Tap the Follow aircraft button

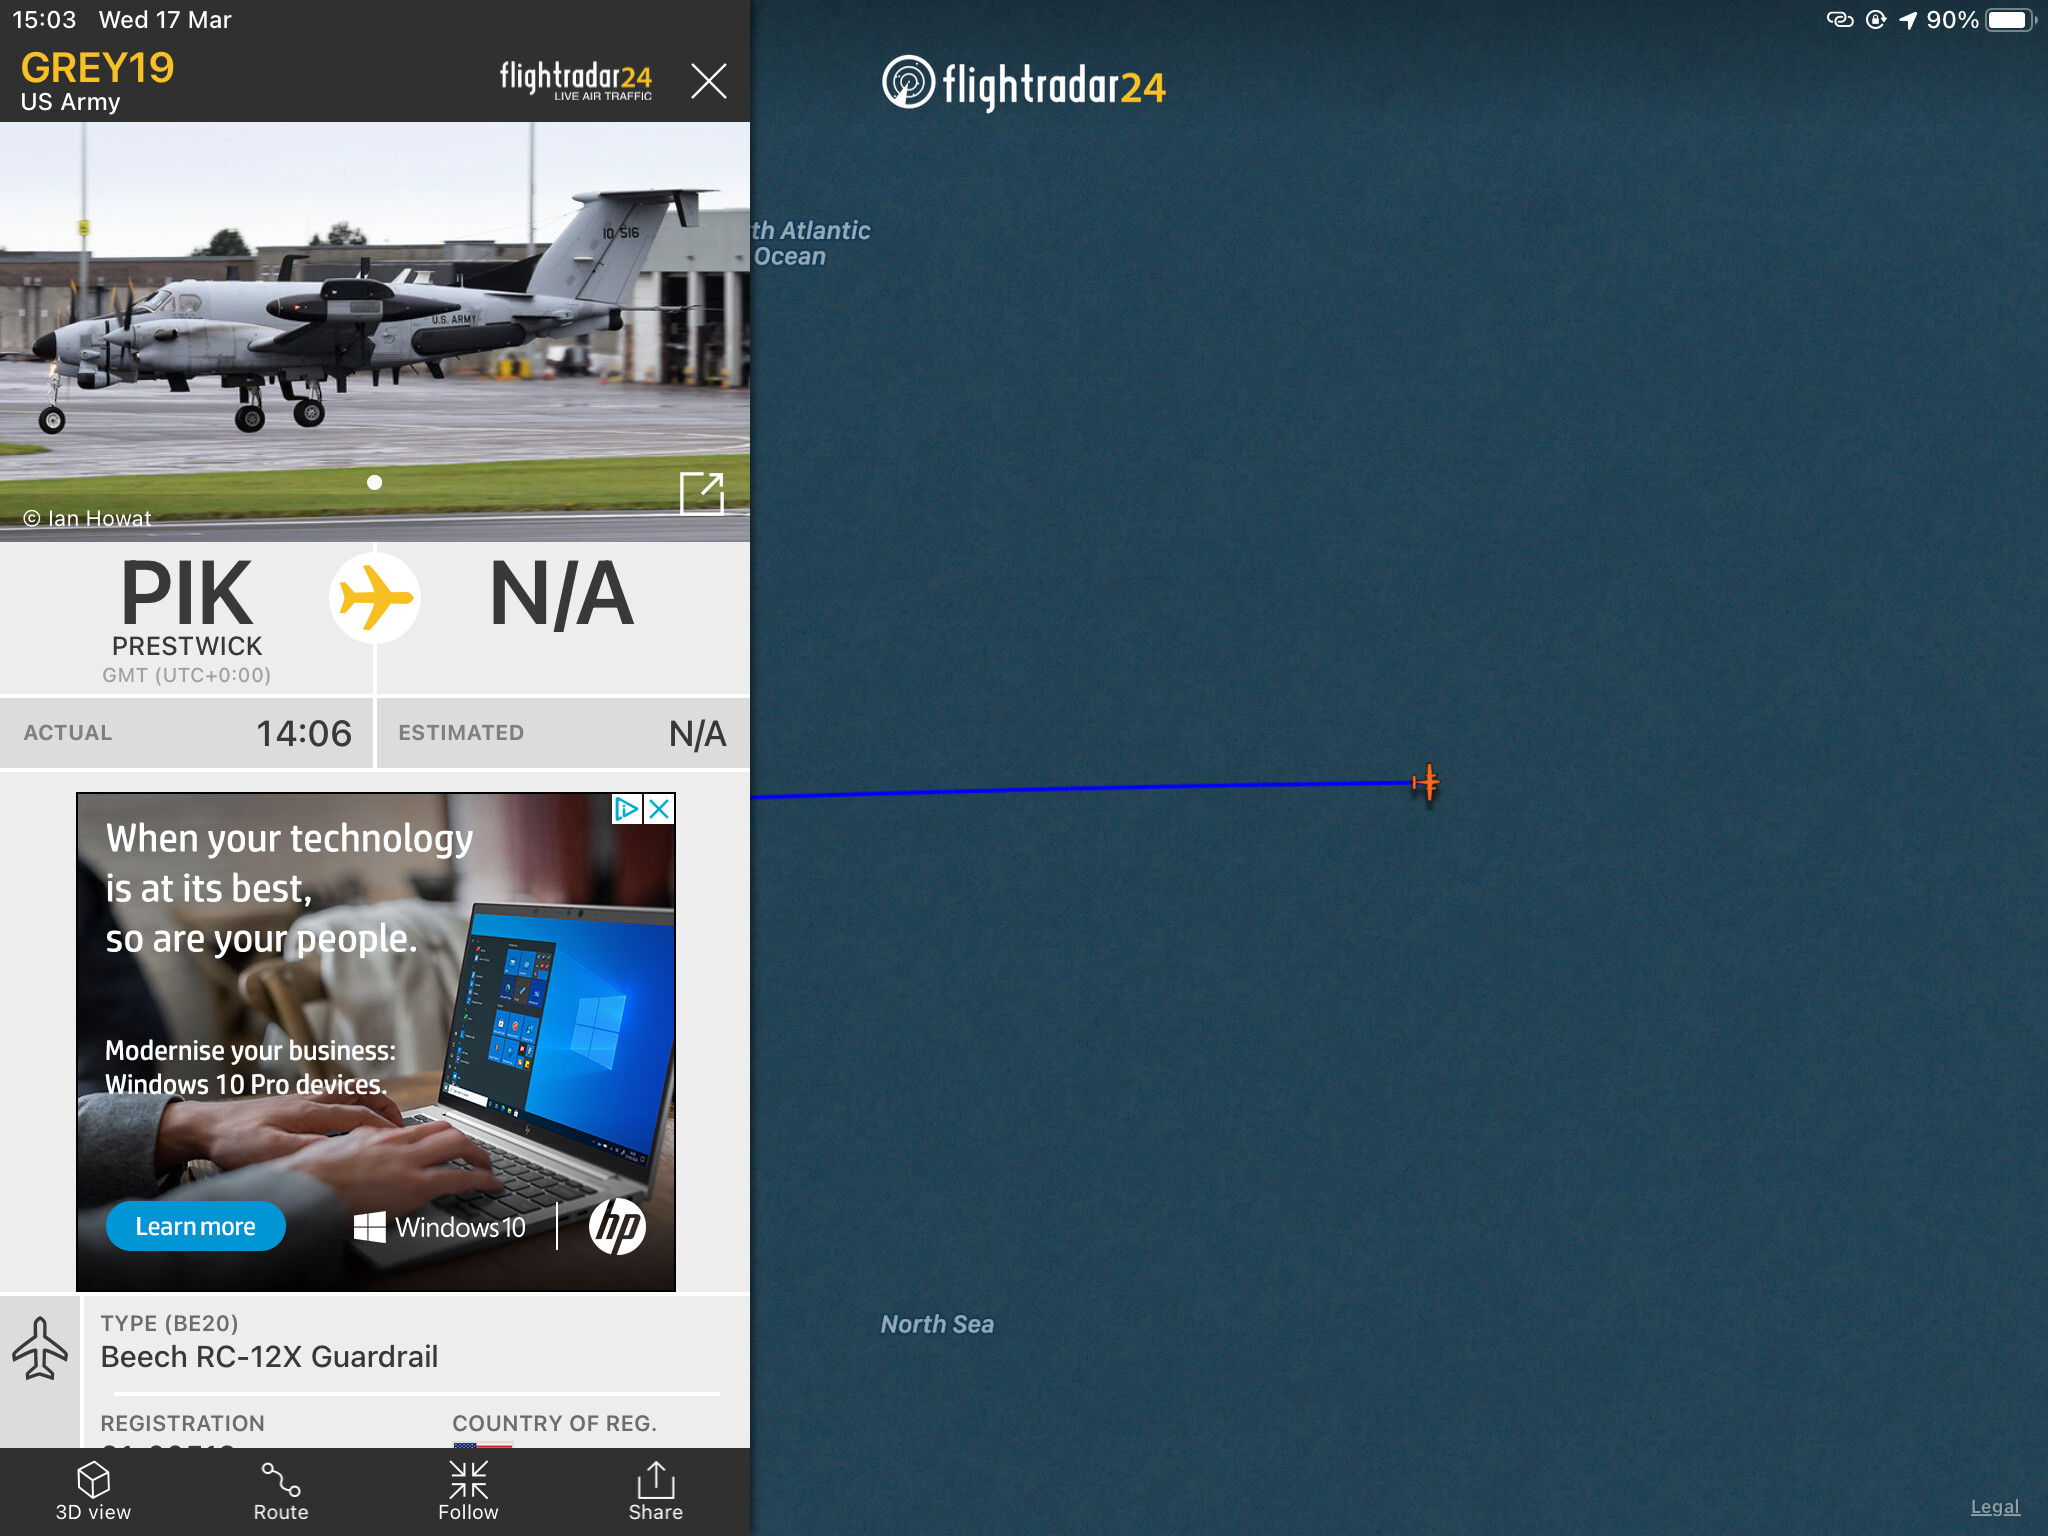(x=468, y=1491)
